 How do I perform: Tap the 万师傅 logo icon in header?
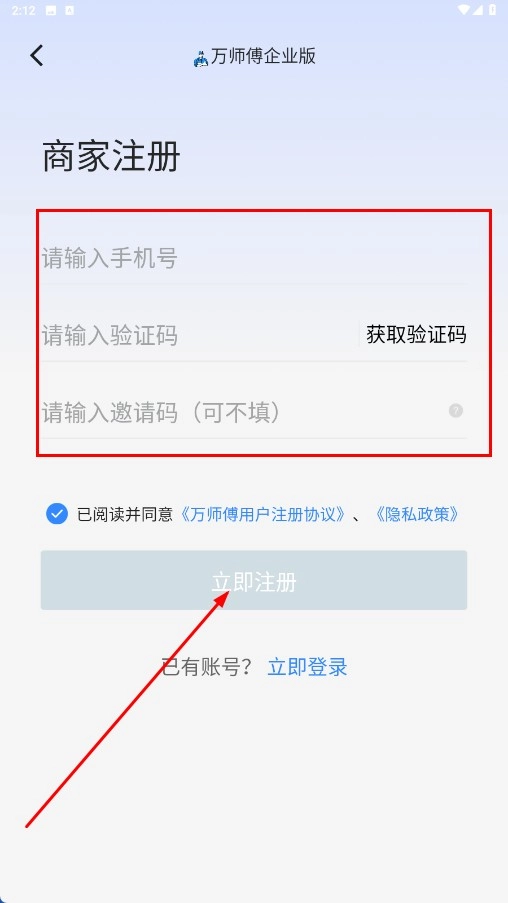(200, 58)
